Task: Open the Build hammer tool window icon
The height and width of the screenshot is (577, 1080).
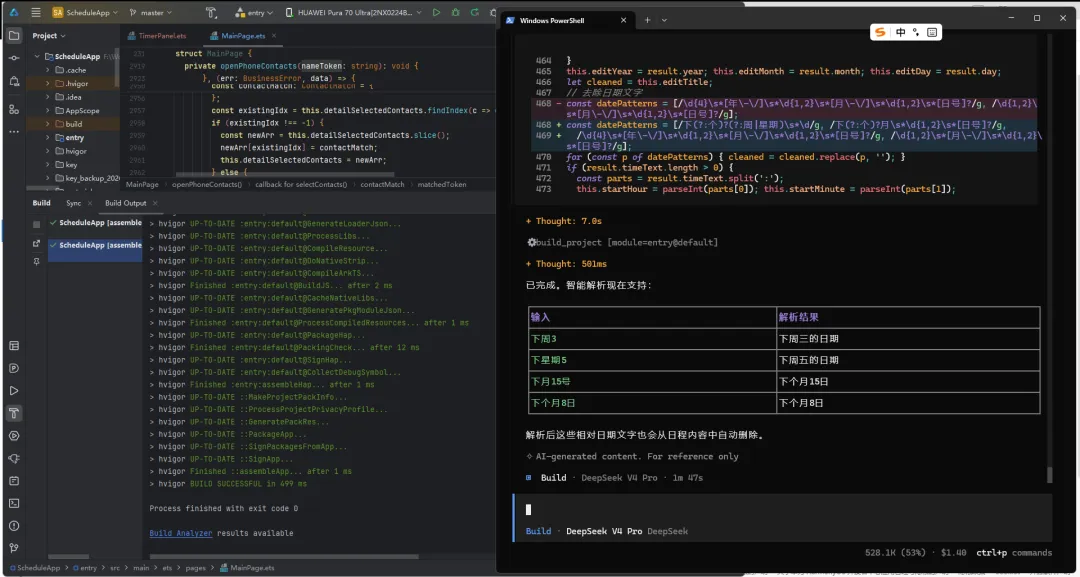Action: click(13, 413)
